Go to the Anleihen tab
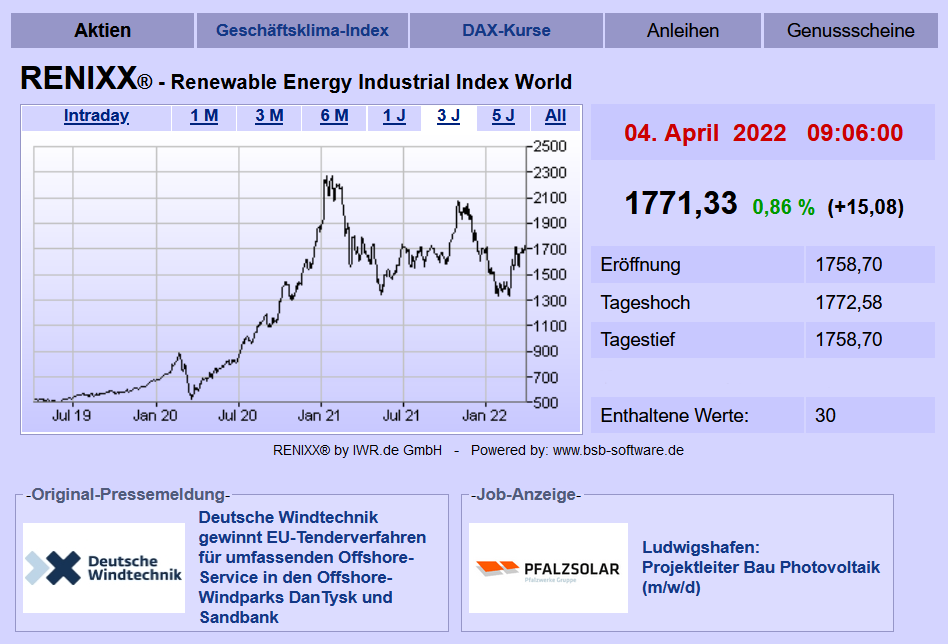 tap(682, 30)
